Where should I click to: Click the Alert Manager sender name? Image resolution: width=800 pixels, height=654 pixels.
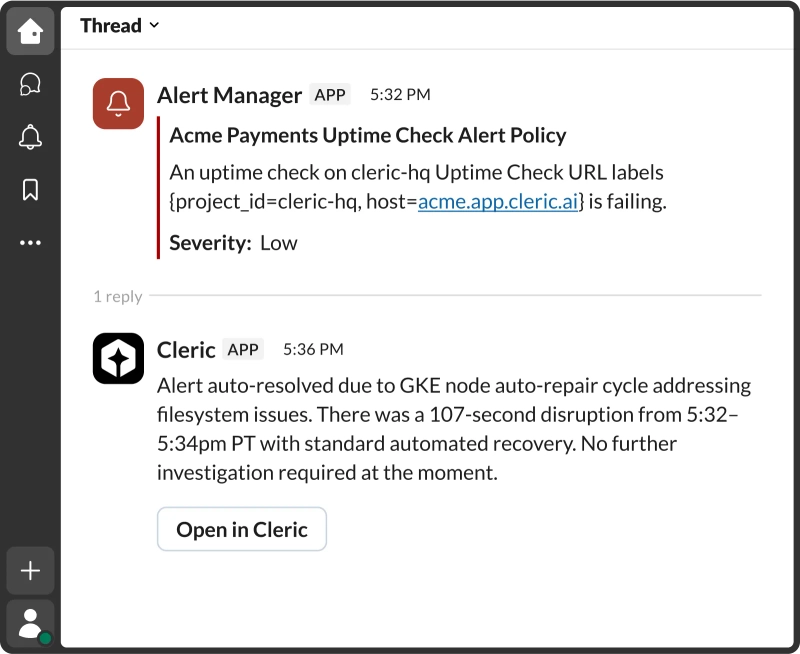tap(229, 95)
